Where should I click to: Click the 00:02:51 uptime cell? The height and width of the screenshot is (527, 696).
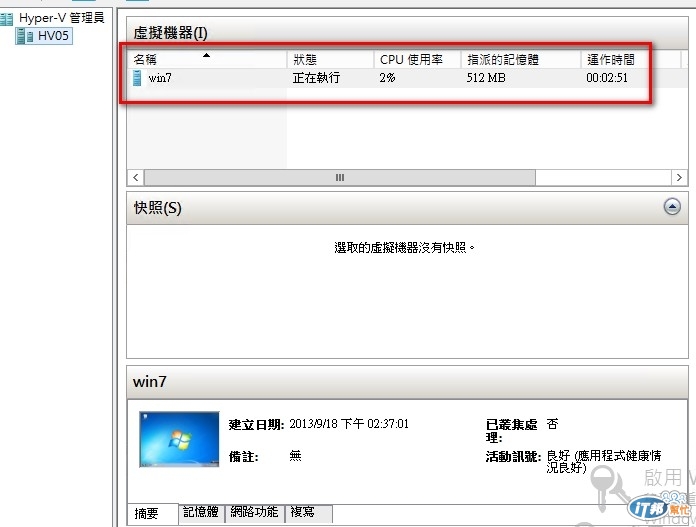[x=607, y=78]
